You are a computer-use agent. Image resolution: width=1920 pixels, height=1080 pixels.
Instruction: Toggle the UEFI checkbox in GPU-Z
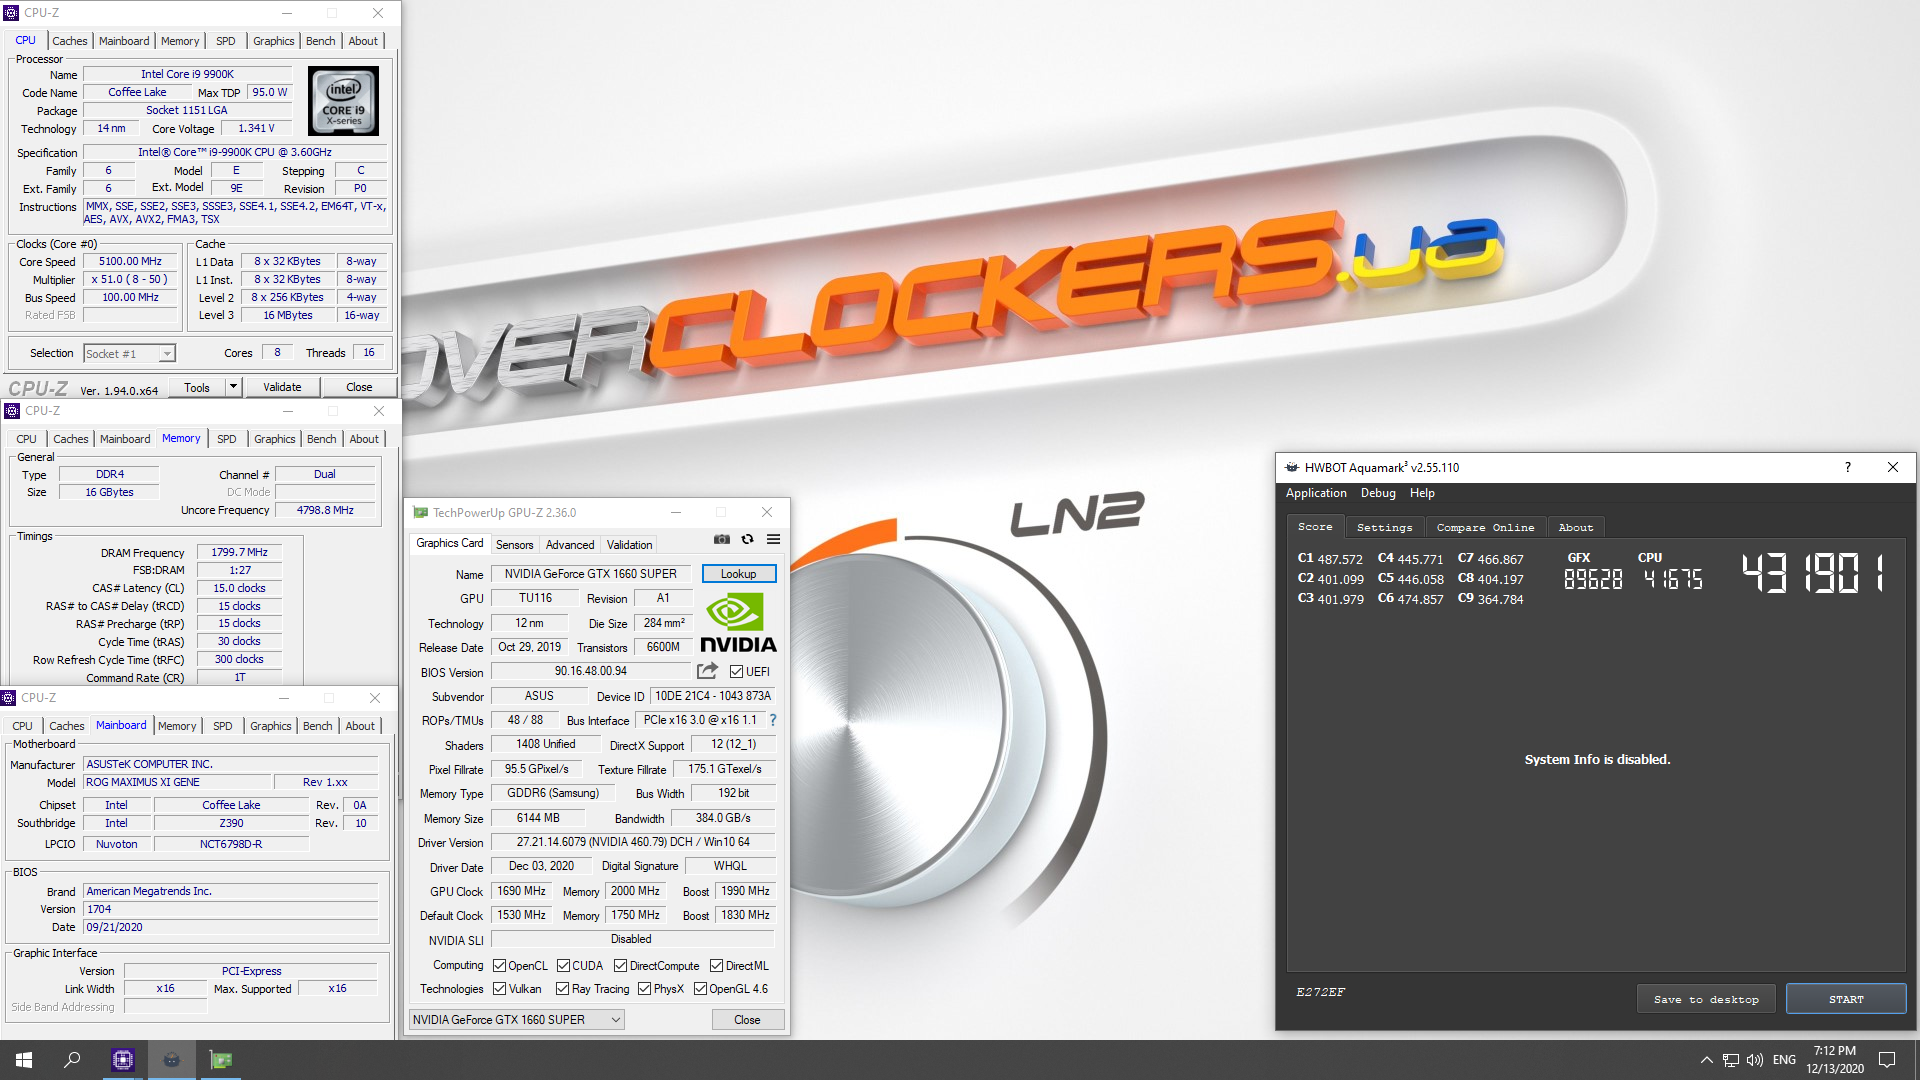point(736,672)
